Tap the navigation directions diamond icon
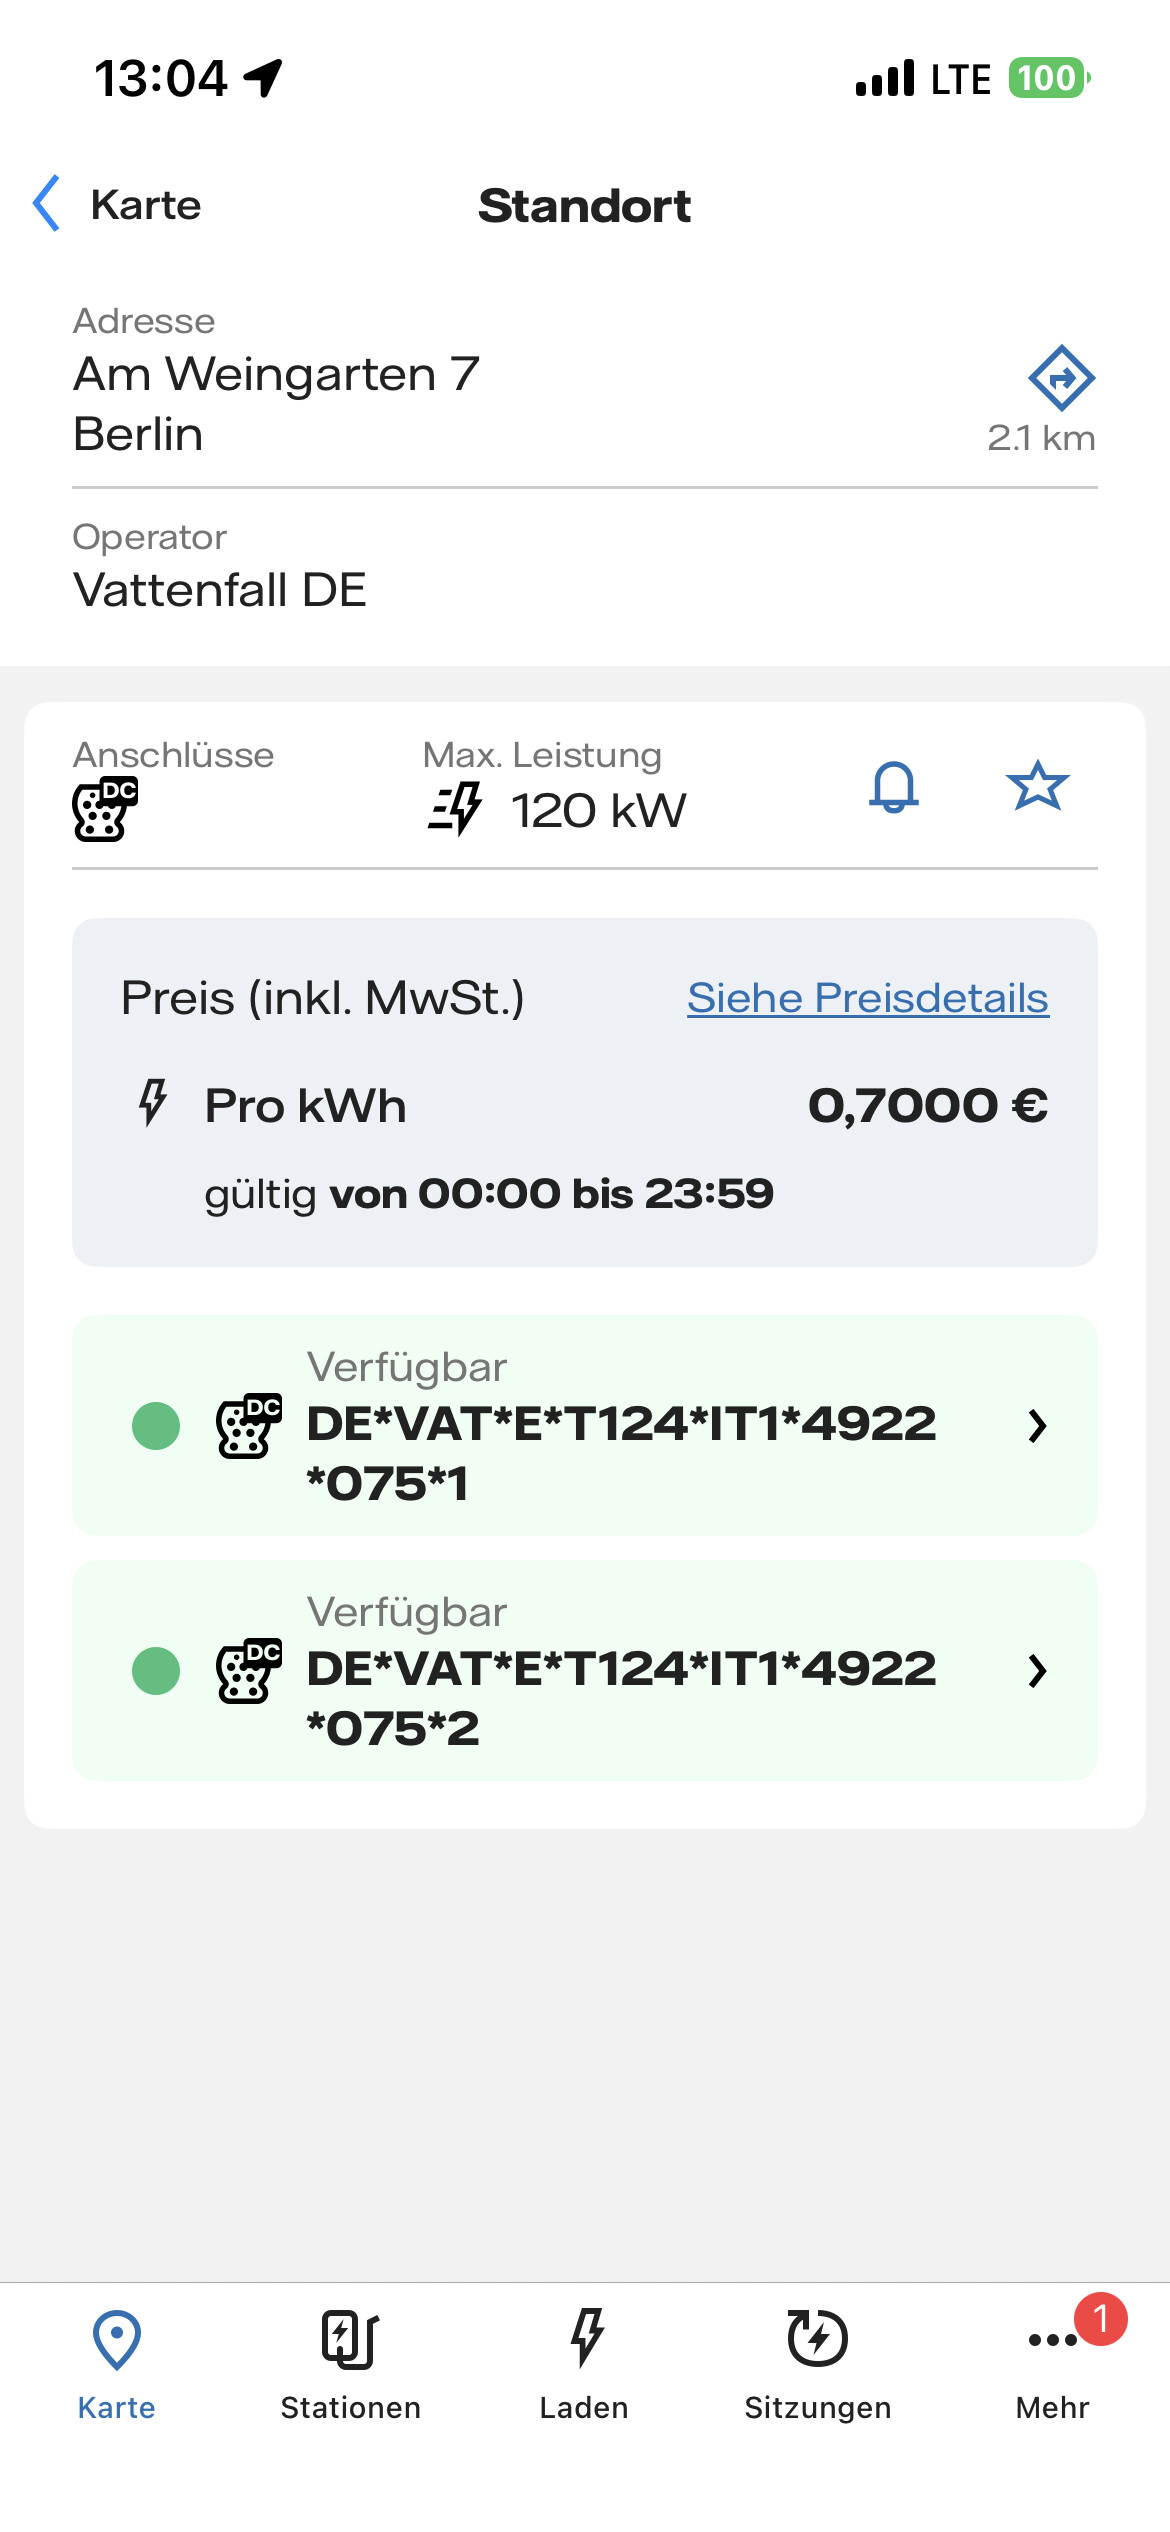The width and height of the screenshot is (1170, 2532). (1061, 378)
